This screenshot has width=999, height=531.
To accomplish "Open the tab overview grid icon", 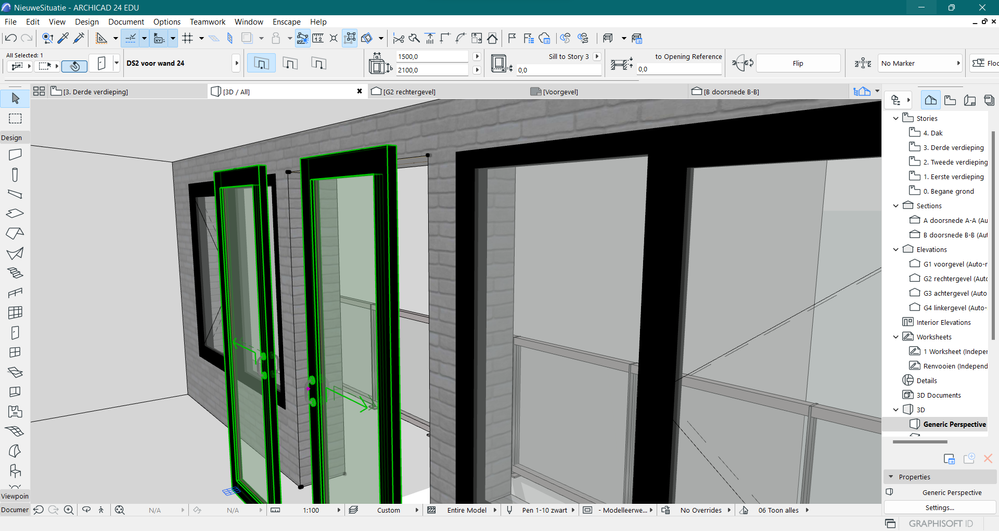I will 39,91.
